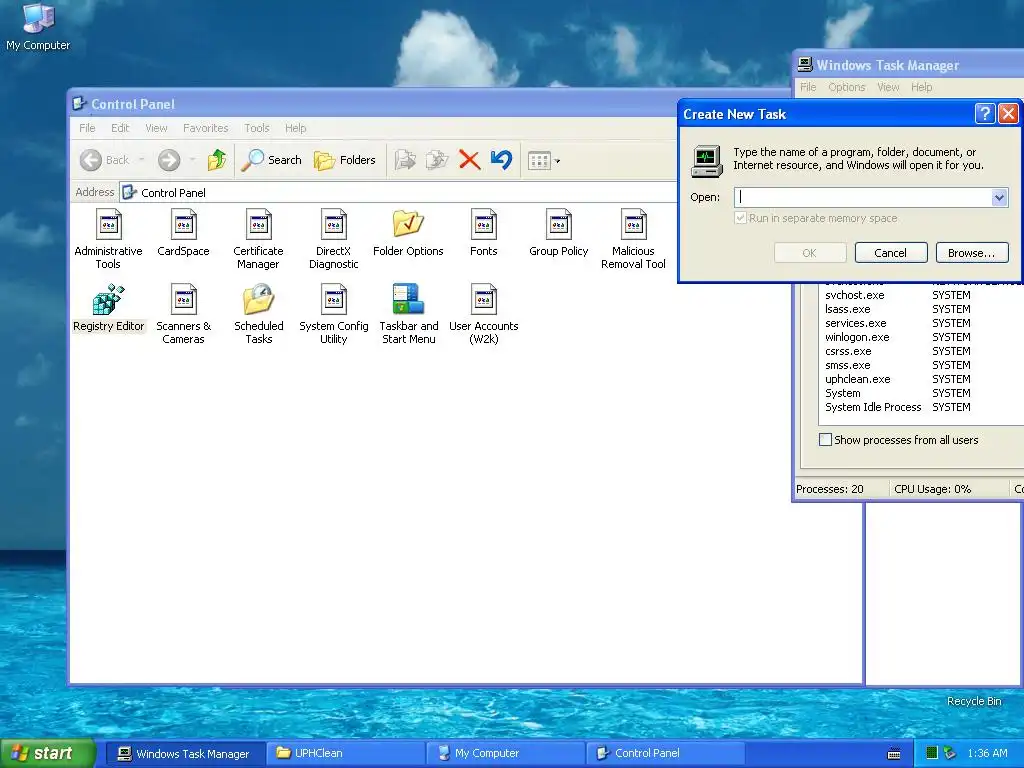This screenshot has height=768, width=1024.
Task: Click the dialog help question-mark button
Action: point(985,114)
